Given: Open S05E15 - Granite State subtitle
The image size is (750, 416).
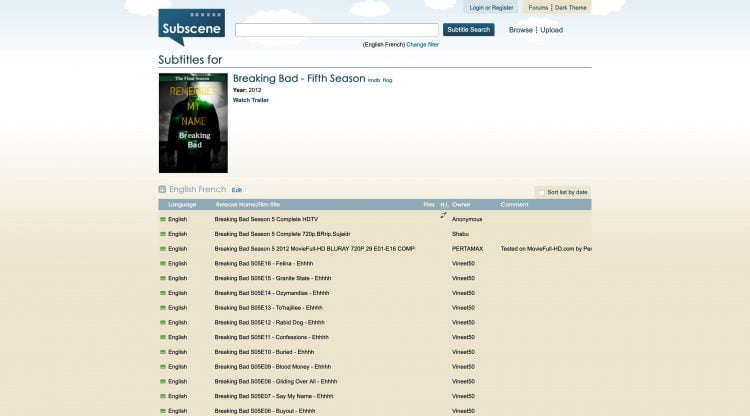Looking at the screenshot, I should point(273,278).
